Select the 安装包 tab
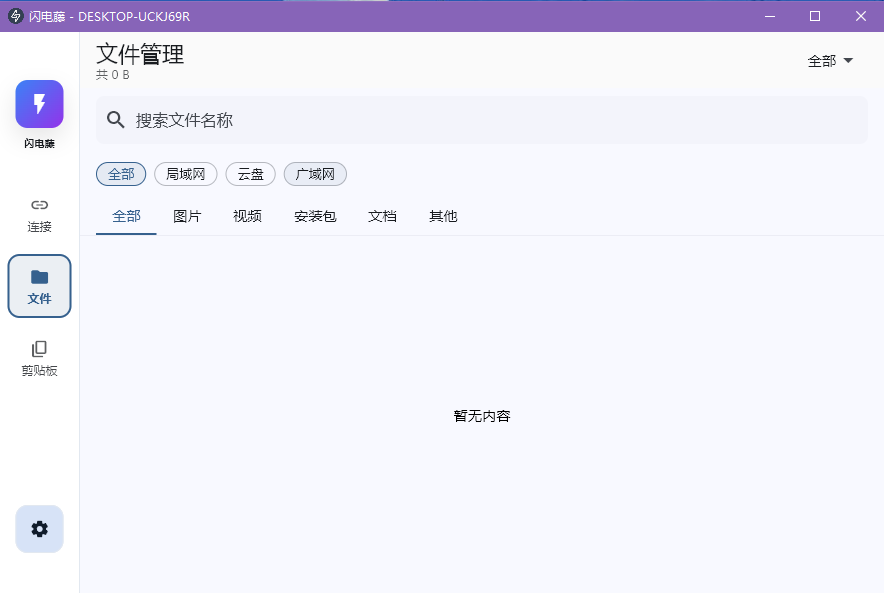 315,216
